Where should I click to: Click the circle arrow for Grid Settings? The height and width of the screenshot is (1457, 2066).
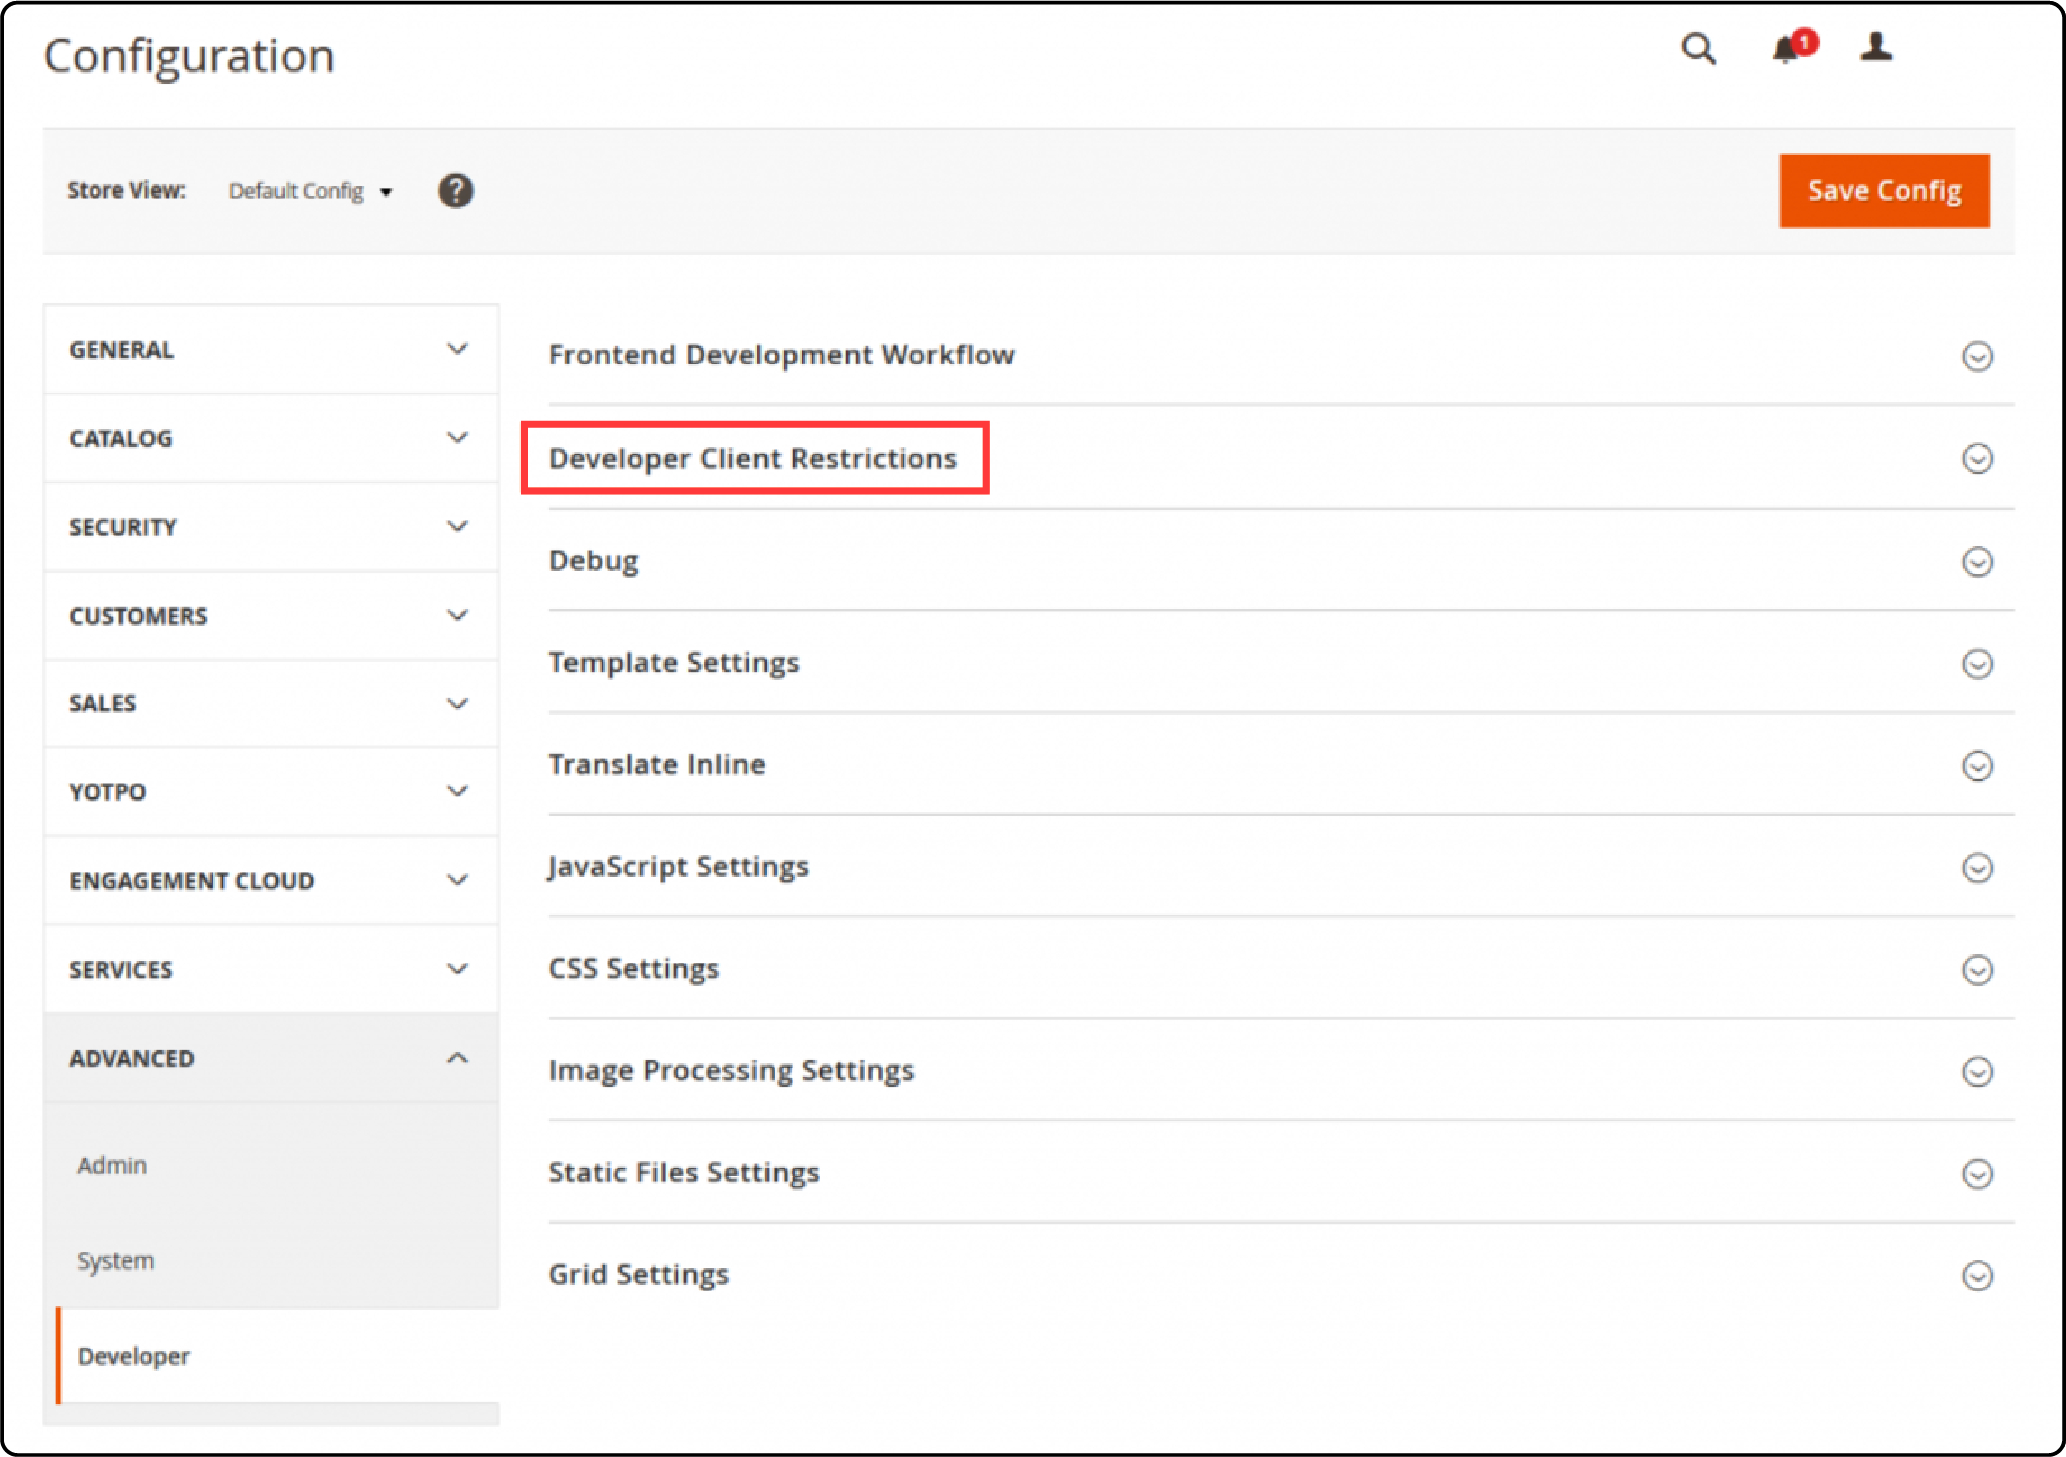point(1977,1276)
